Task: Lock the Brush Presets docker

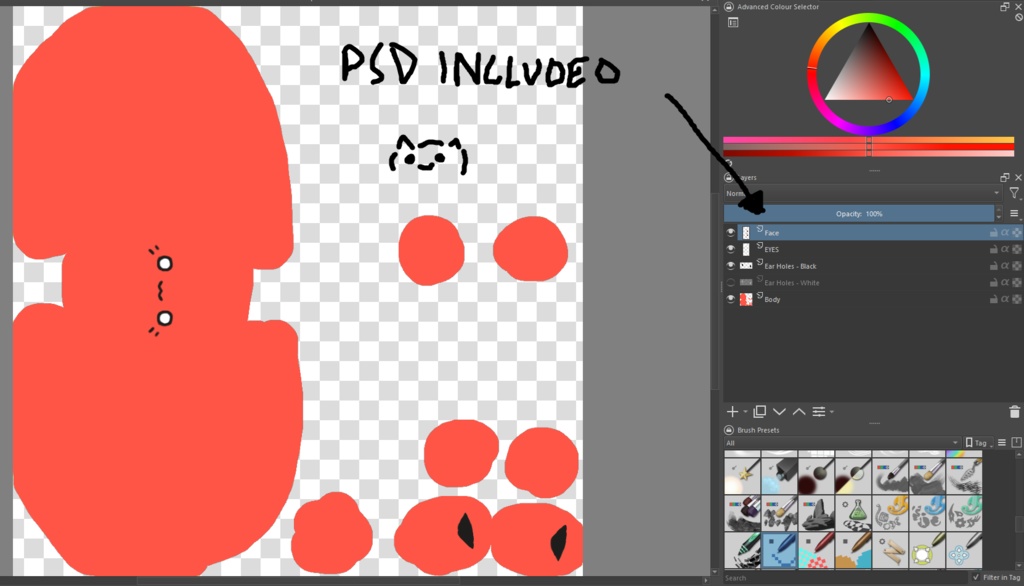Action: click(x=729, y=430)
